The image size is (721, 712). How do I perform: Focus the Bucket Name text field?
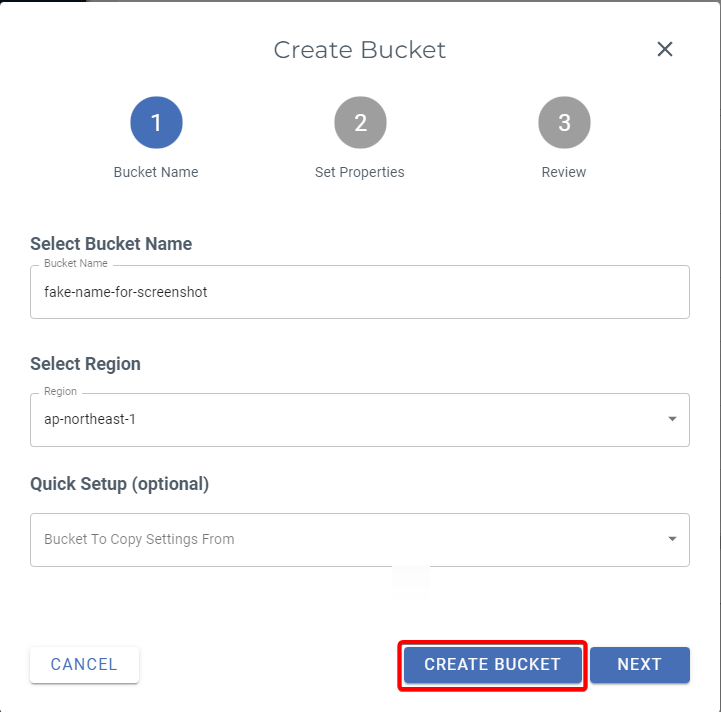pyautogui.click(x=360, y=292)
